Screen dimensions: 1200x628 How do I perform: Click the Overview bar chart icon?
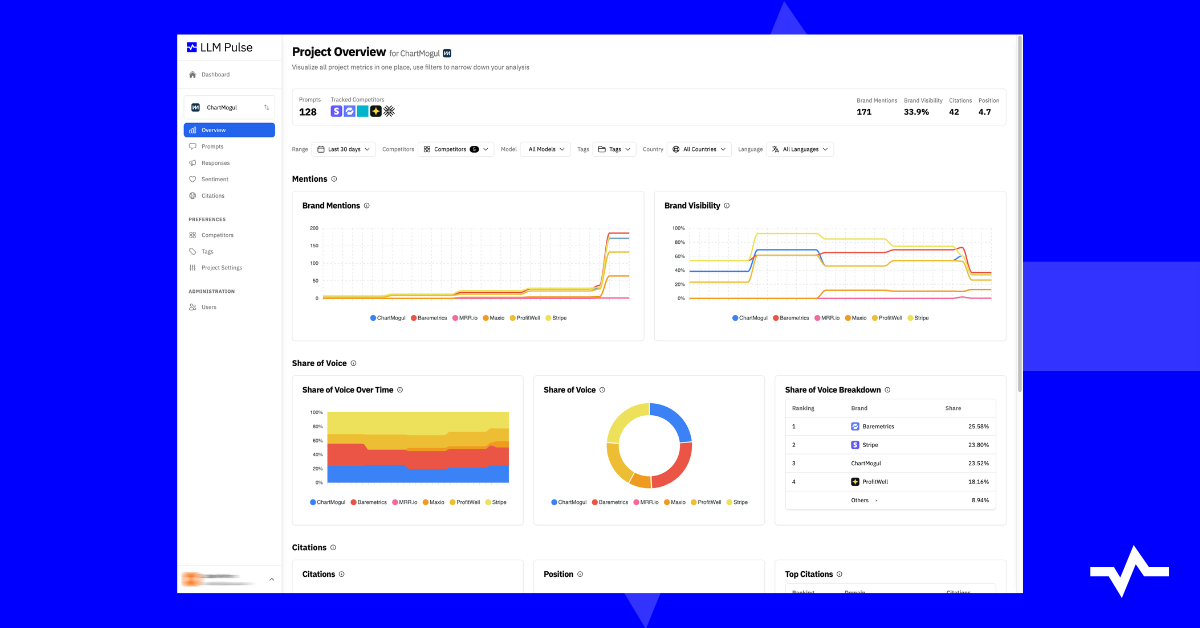192,130
